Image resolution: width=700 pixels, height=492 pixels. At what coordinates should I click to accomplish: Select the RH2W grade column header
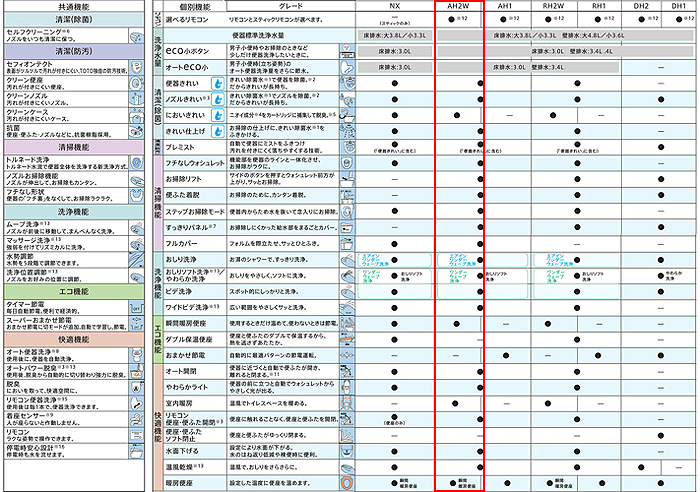[x=555, y=6]
